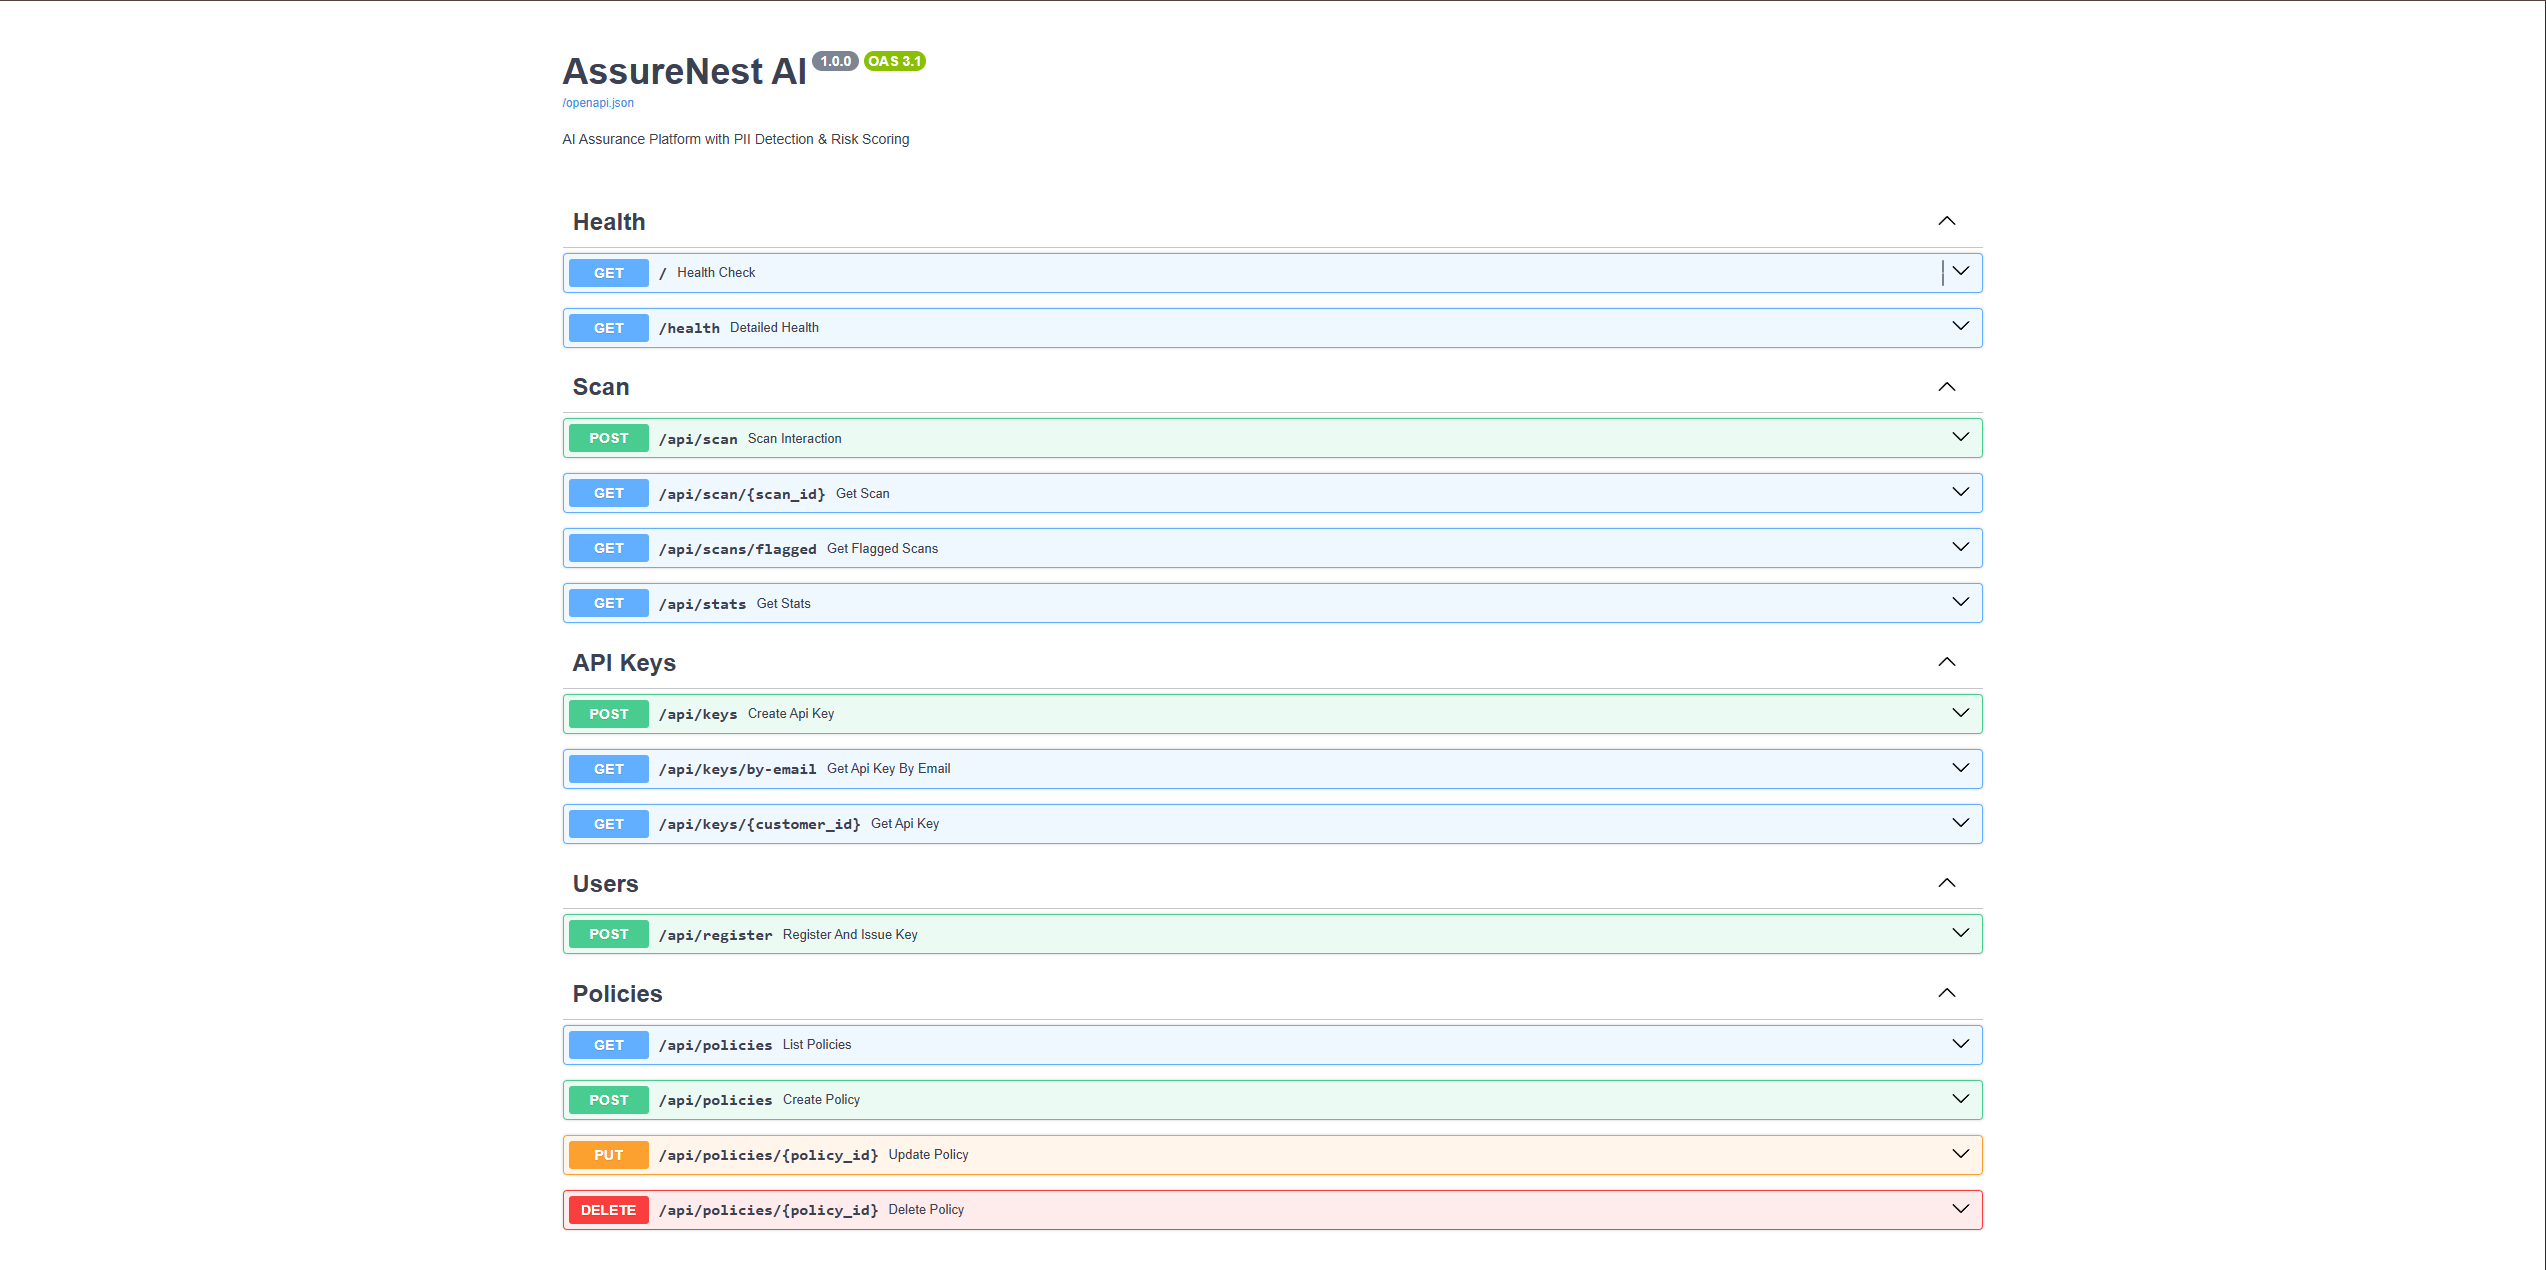This screenshot has height=1270, width=2546.
Task: Expand the Get Api Key By Email arrow
Action: pos(1960,768)
